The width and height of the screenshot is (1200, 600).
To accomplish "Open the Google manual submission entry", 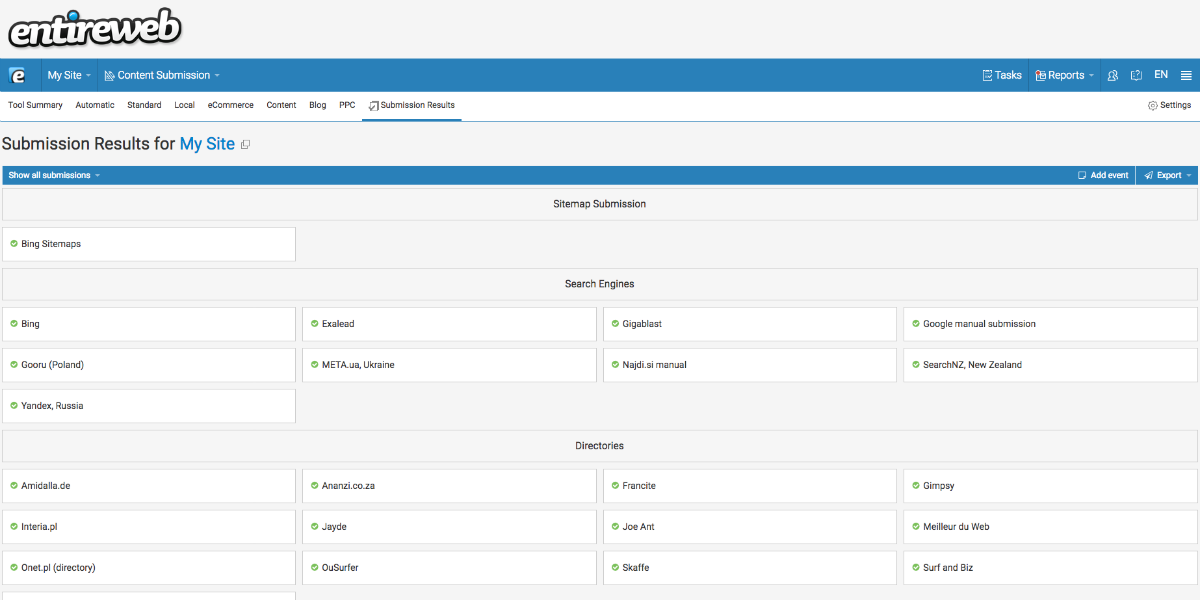I will pyautogui.click(x=1051, y=324).
